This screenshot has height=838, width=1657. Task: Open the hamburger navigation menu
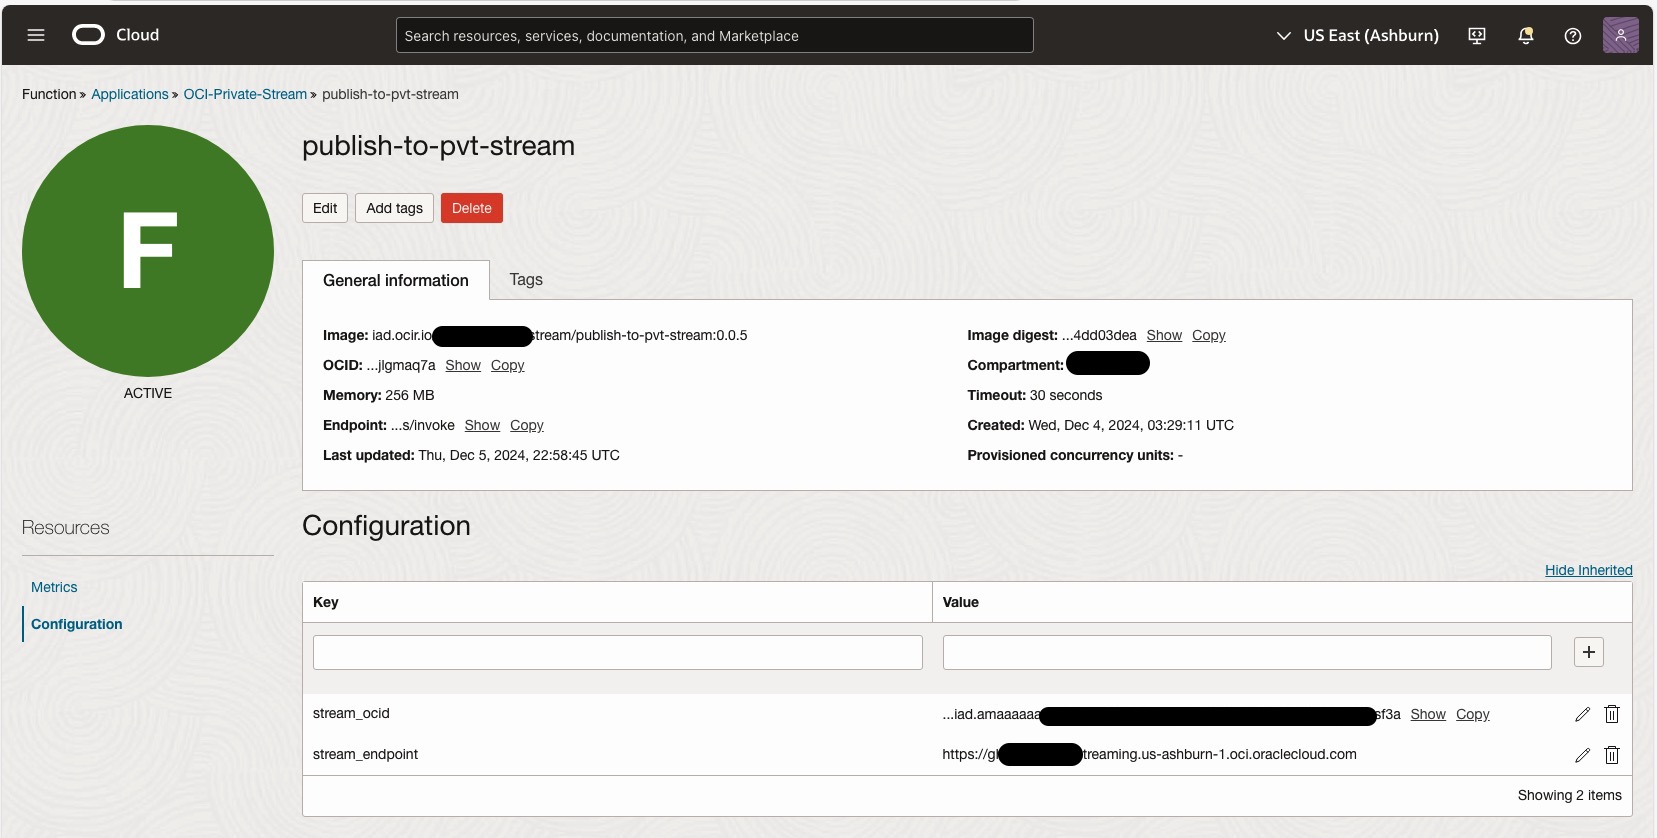click(x=36, y=35)
